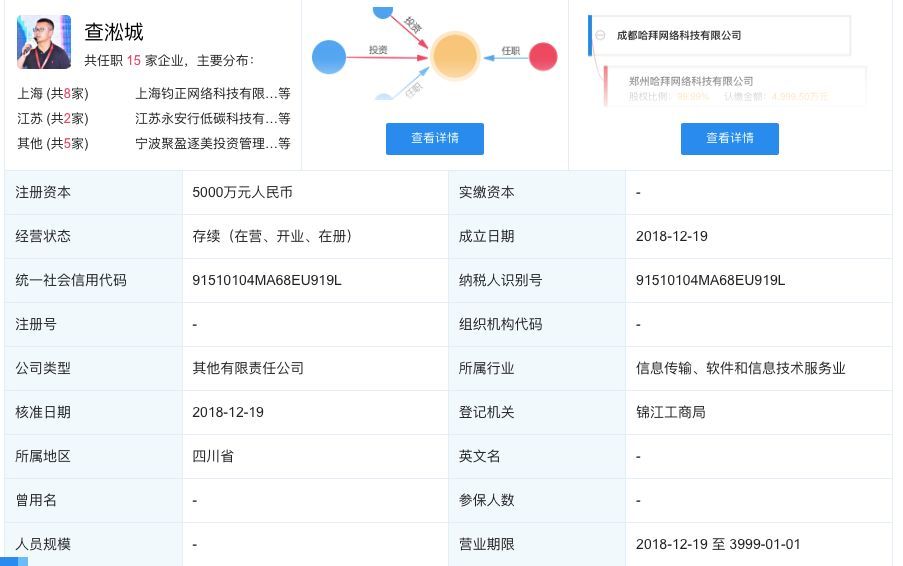
Task: Click the 英文名 label cell
Action: (x=537, y=457)
